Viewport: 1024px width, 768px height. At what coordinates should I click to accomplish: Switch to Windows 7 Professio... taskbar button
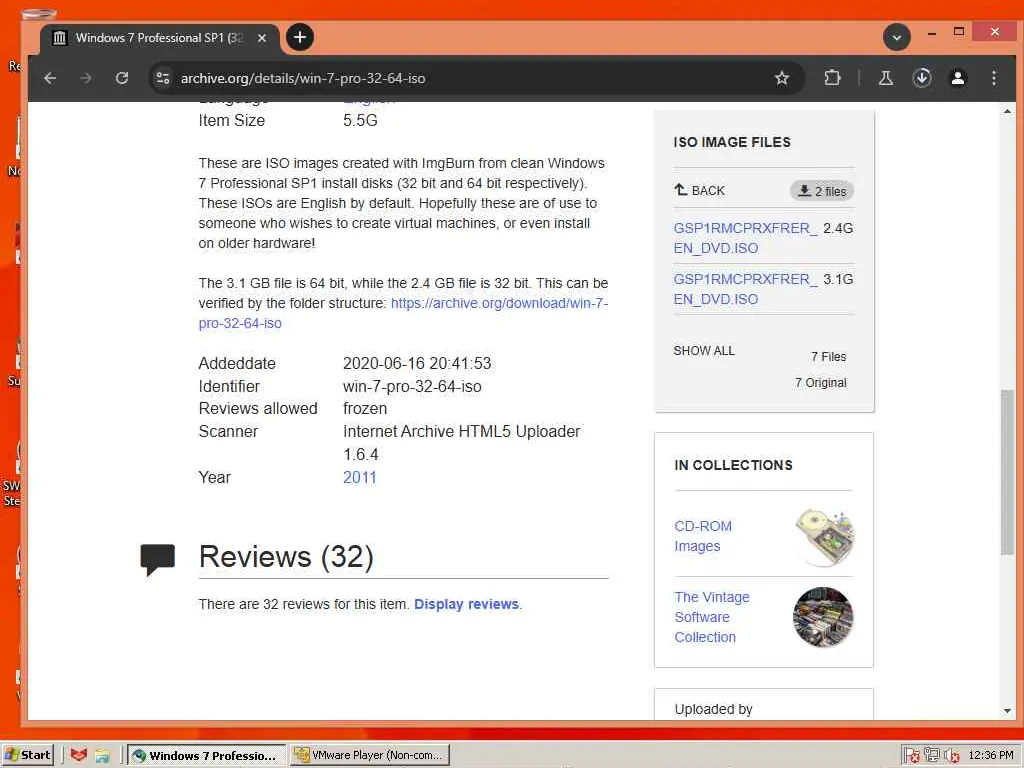tap(206, 756)
